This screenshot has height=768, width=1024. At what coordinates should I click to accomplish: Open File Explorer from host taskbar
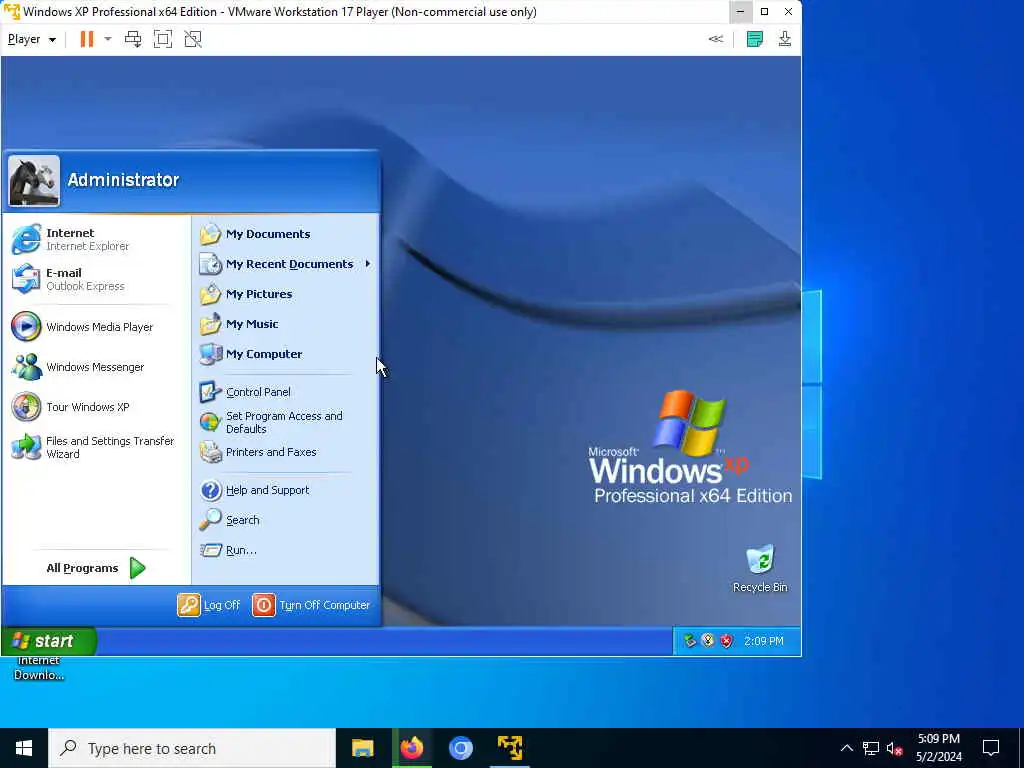(x=362, y=748)
